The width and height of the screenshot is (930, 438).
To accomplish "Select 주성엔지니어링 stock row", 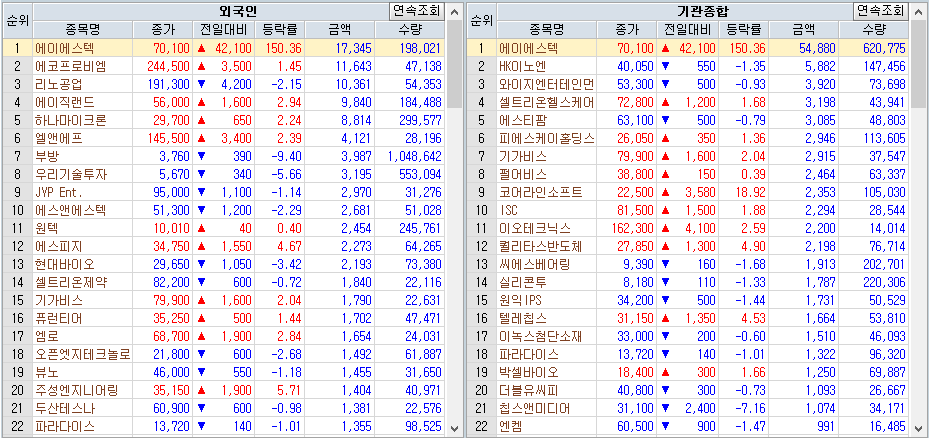I will point(224,391).
